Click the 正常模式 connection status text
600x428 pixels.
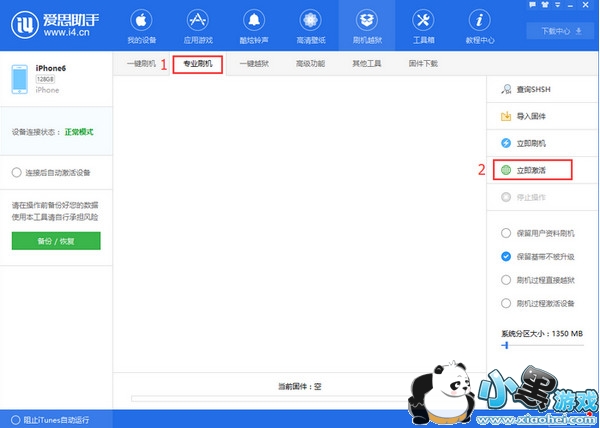[79, 132]
